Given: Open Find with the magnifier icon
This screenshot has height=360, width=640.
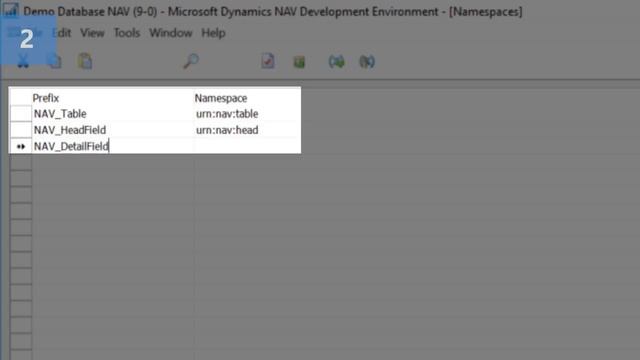Looking at the screenshot, I should click(x=191, y=61).
